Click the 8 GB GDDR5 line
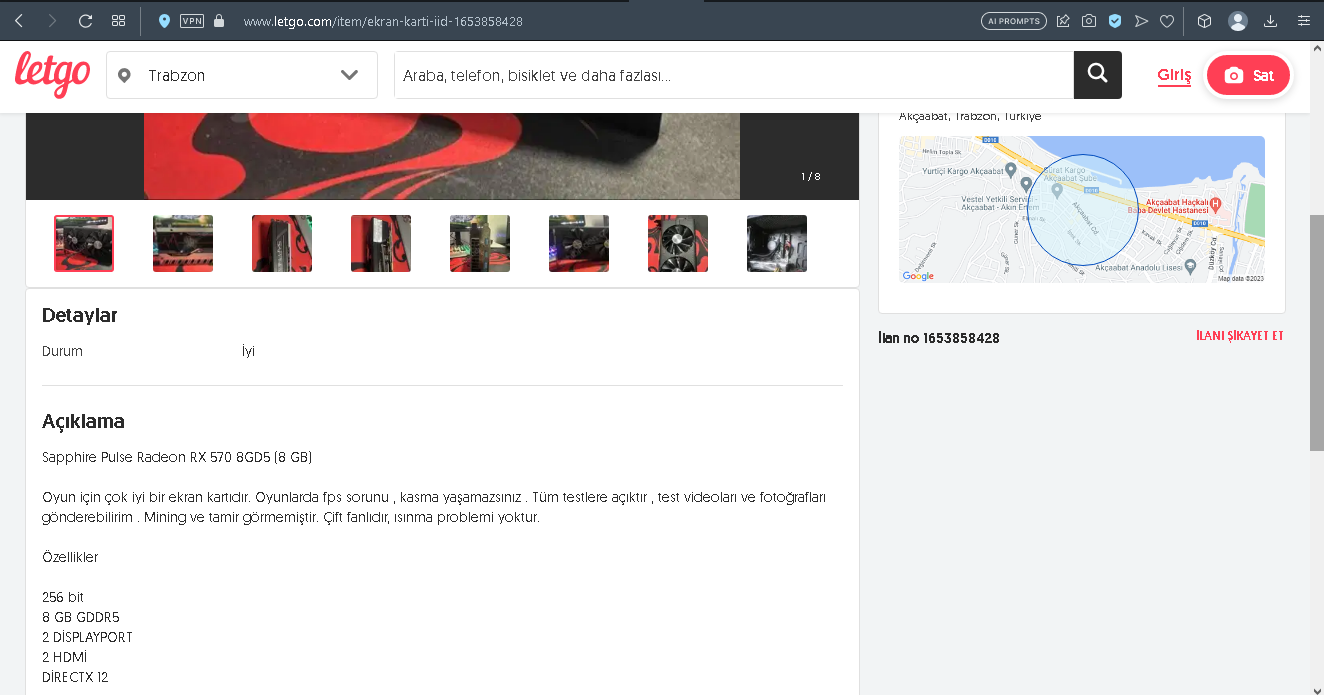This screenshot has height=695, width=1324. click(81, 617)
